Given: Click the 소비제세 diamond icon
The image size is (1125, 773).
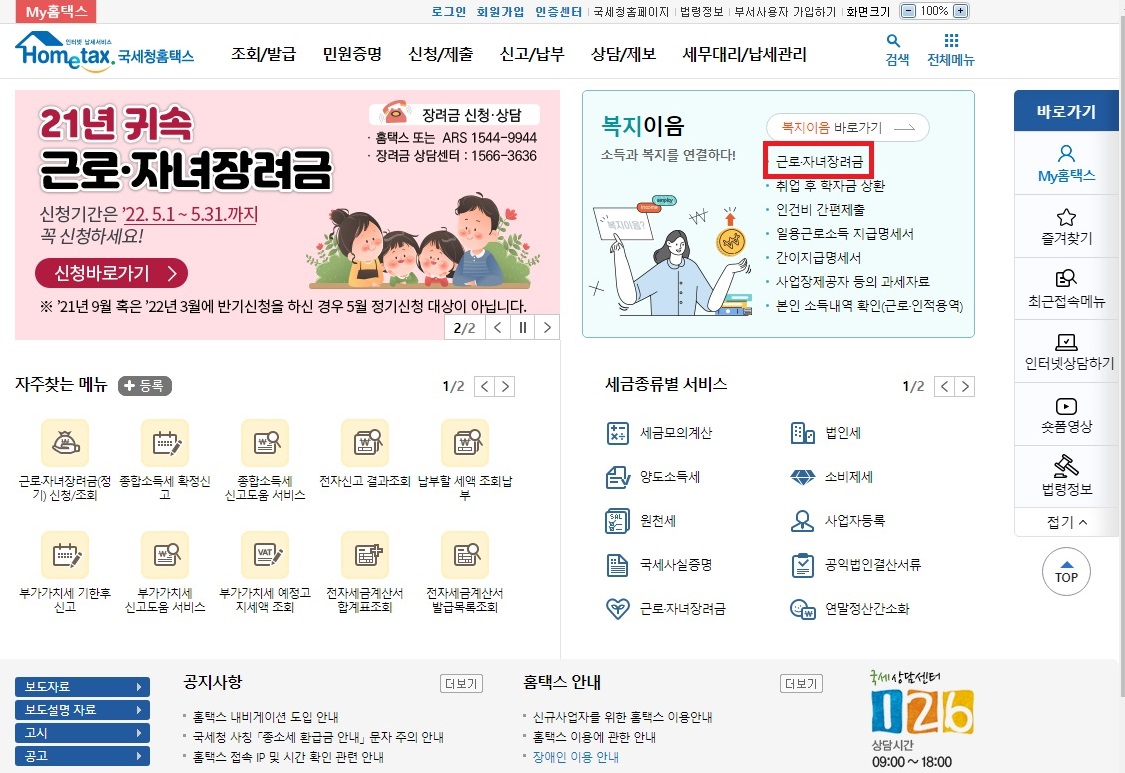Looking at the screenshot, I should (802, 477).
